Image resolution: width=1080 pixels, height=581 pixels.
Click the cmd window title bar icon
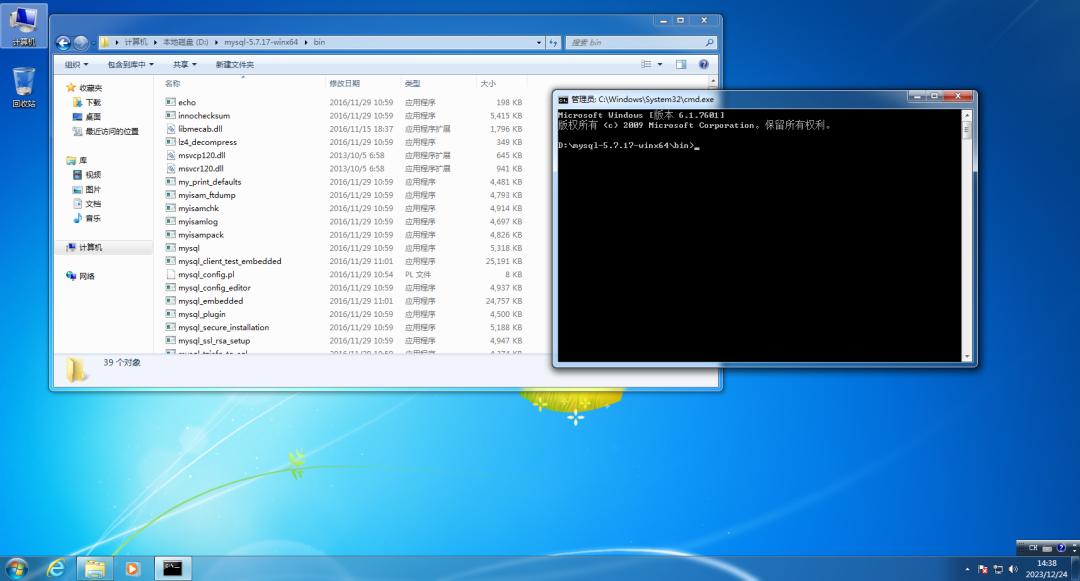tap(563, 100)
